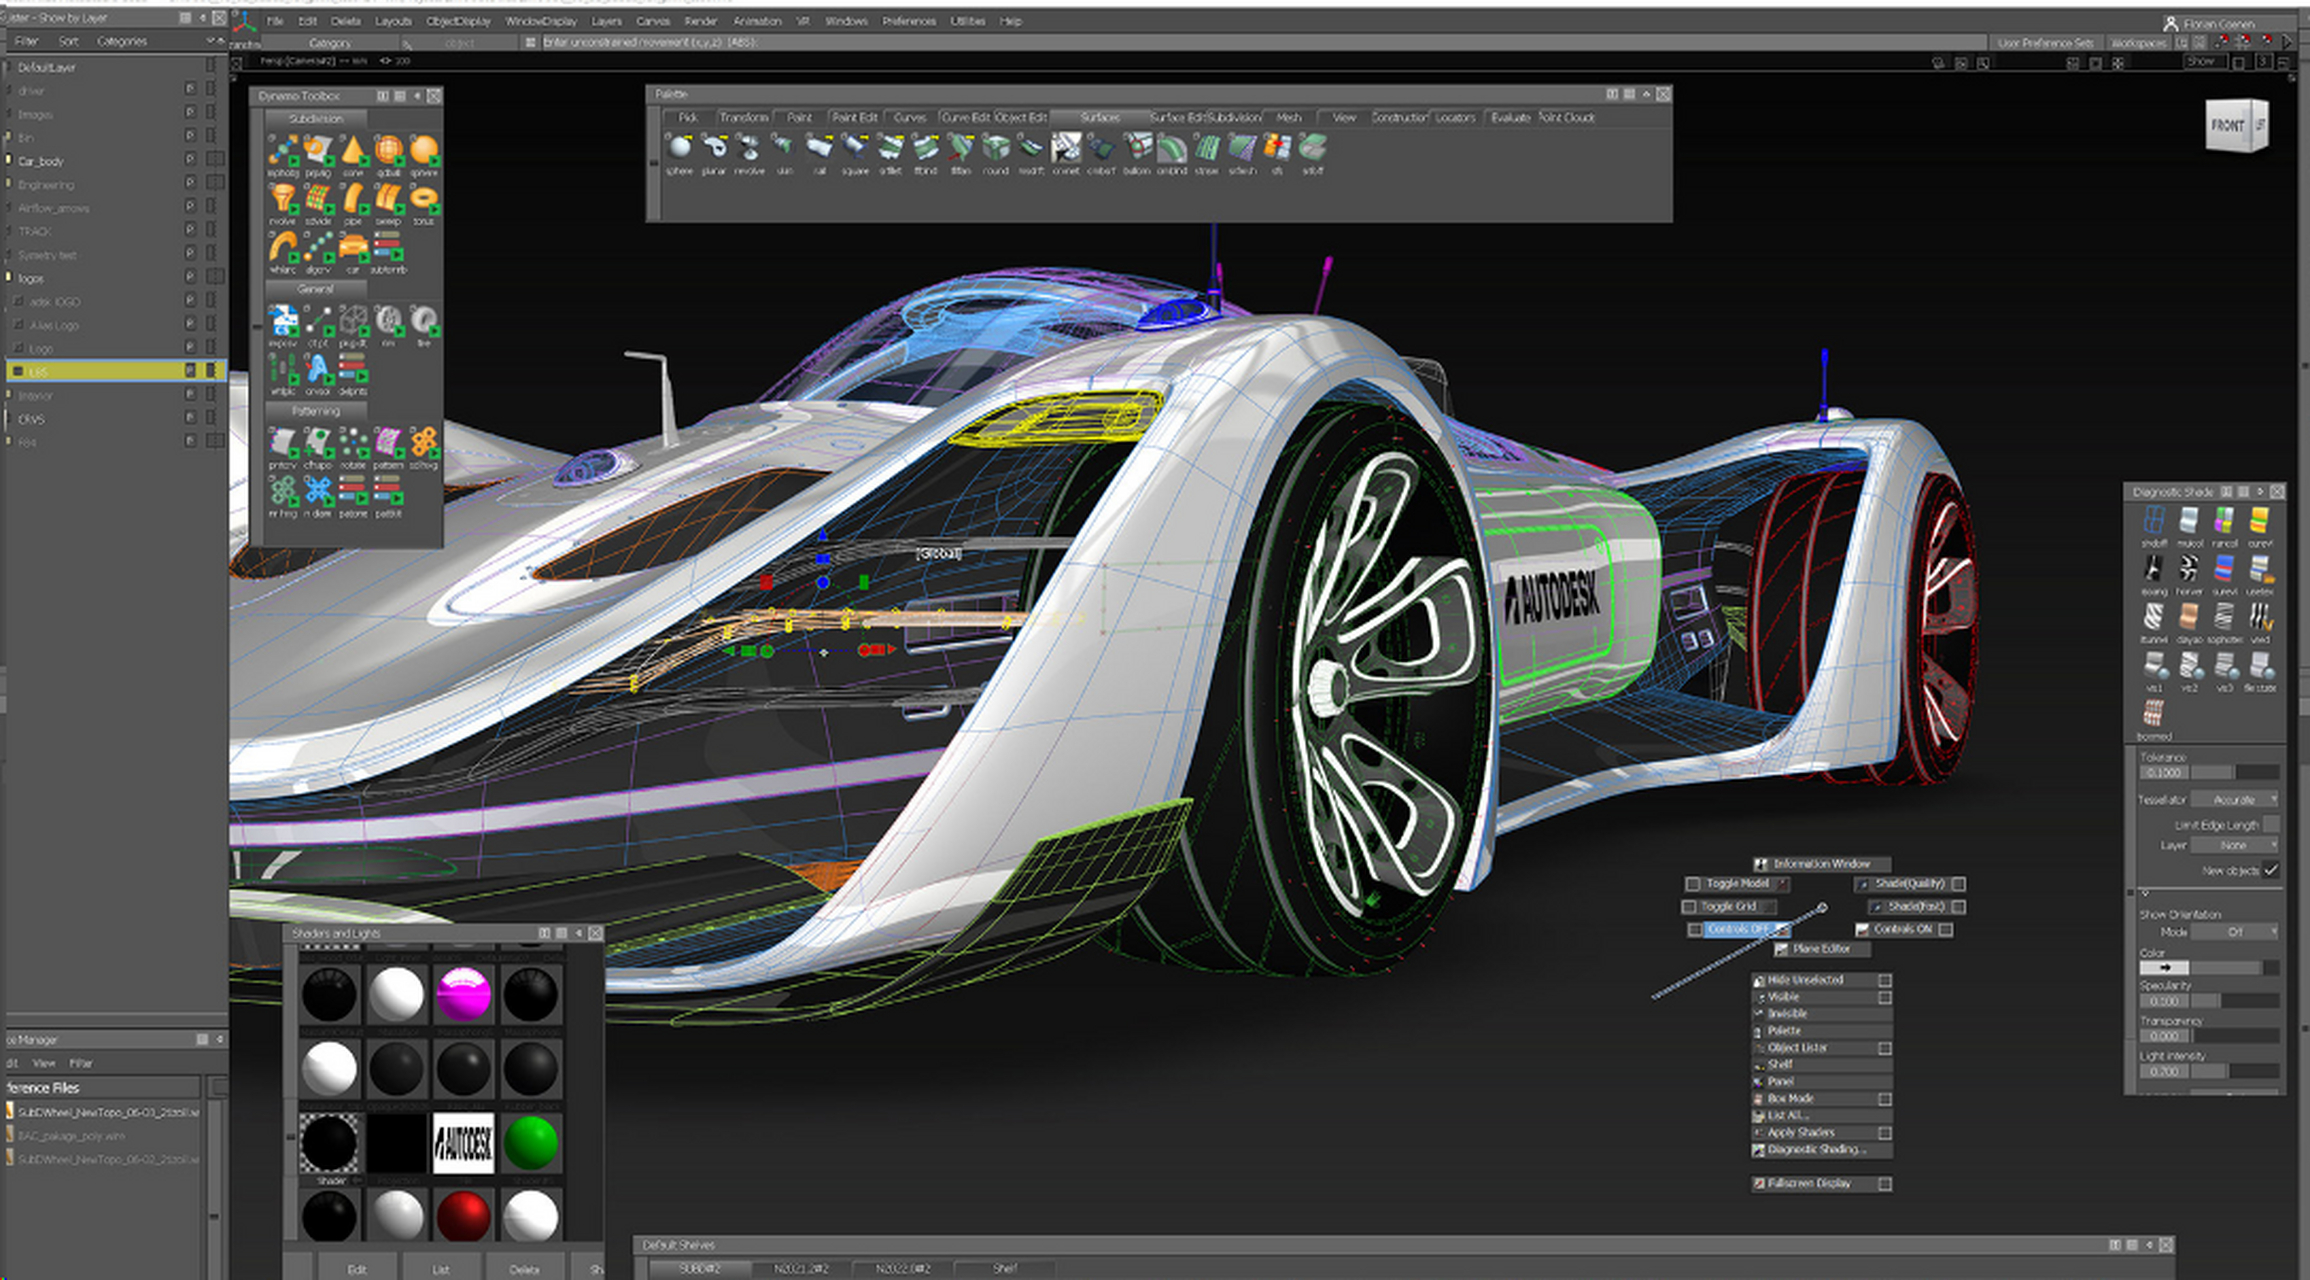This screenshot has width=2310, height=1280.
Task: Open the ObjectDisplay menu
Action: 459,21
